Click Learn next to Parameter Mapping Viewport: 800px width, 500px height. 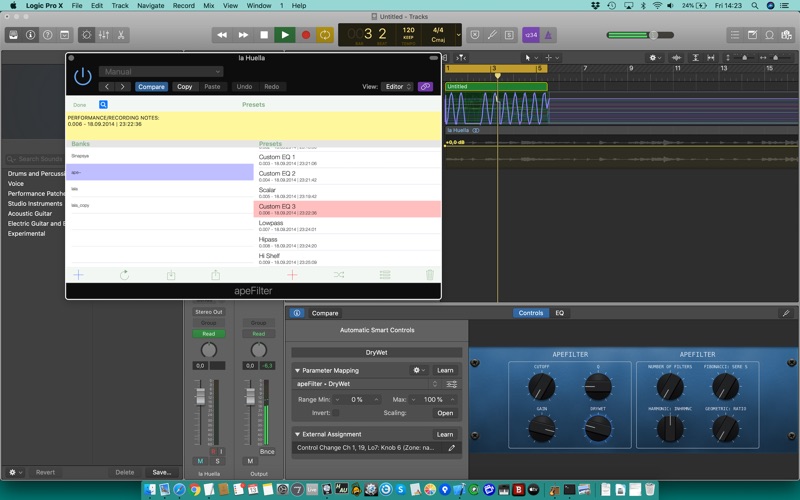point(445,370)
